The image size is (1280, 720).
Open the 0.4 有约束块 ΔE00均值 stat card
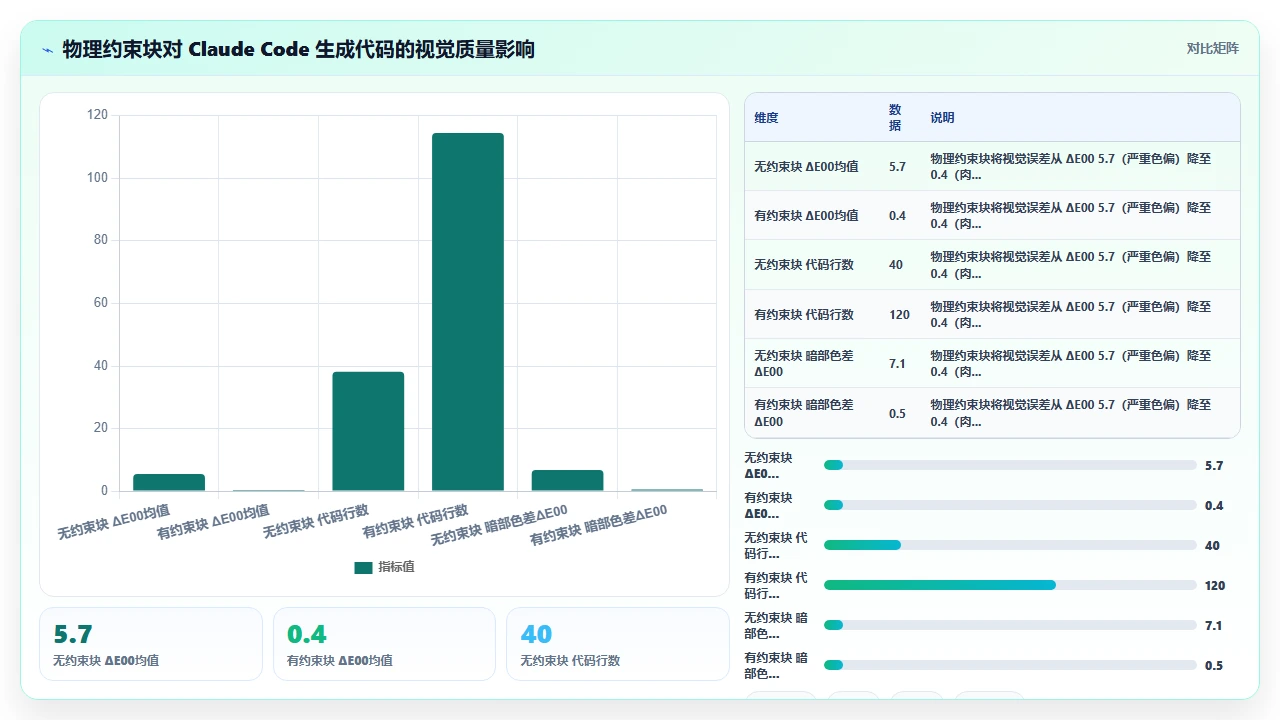384,644
